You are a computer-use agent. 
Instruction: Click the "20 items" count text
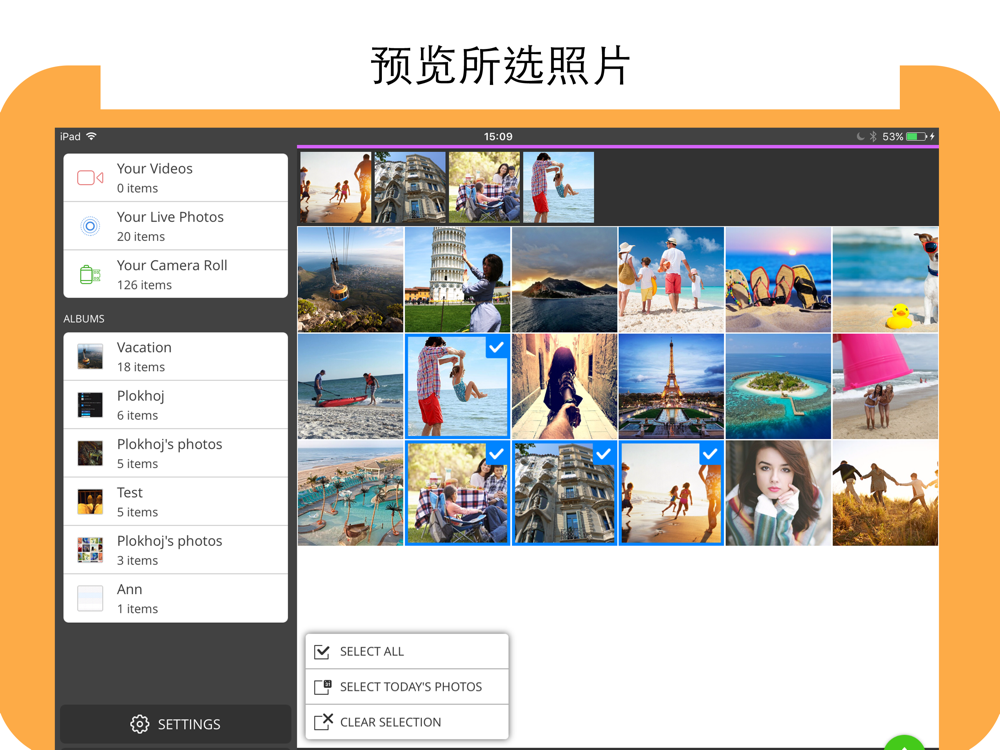(x=141, y=237)
